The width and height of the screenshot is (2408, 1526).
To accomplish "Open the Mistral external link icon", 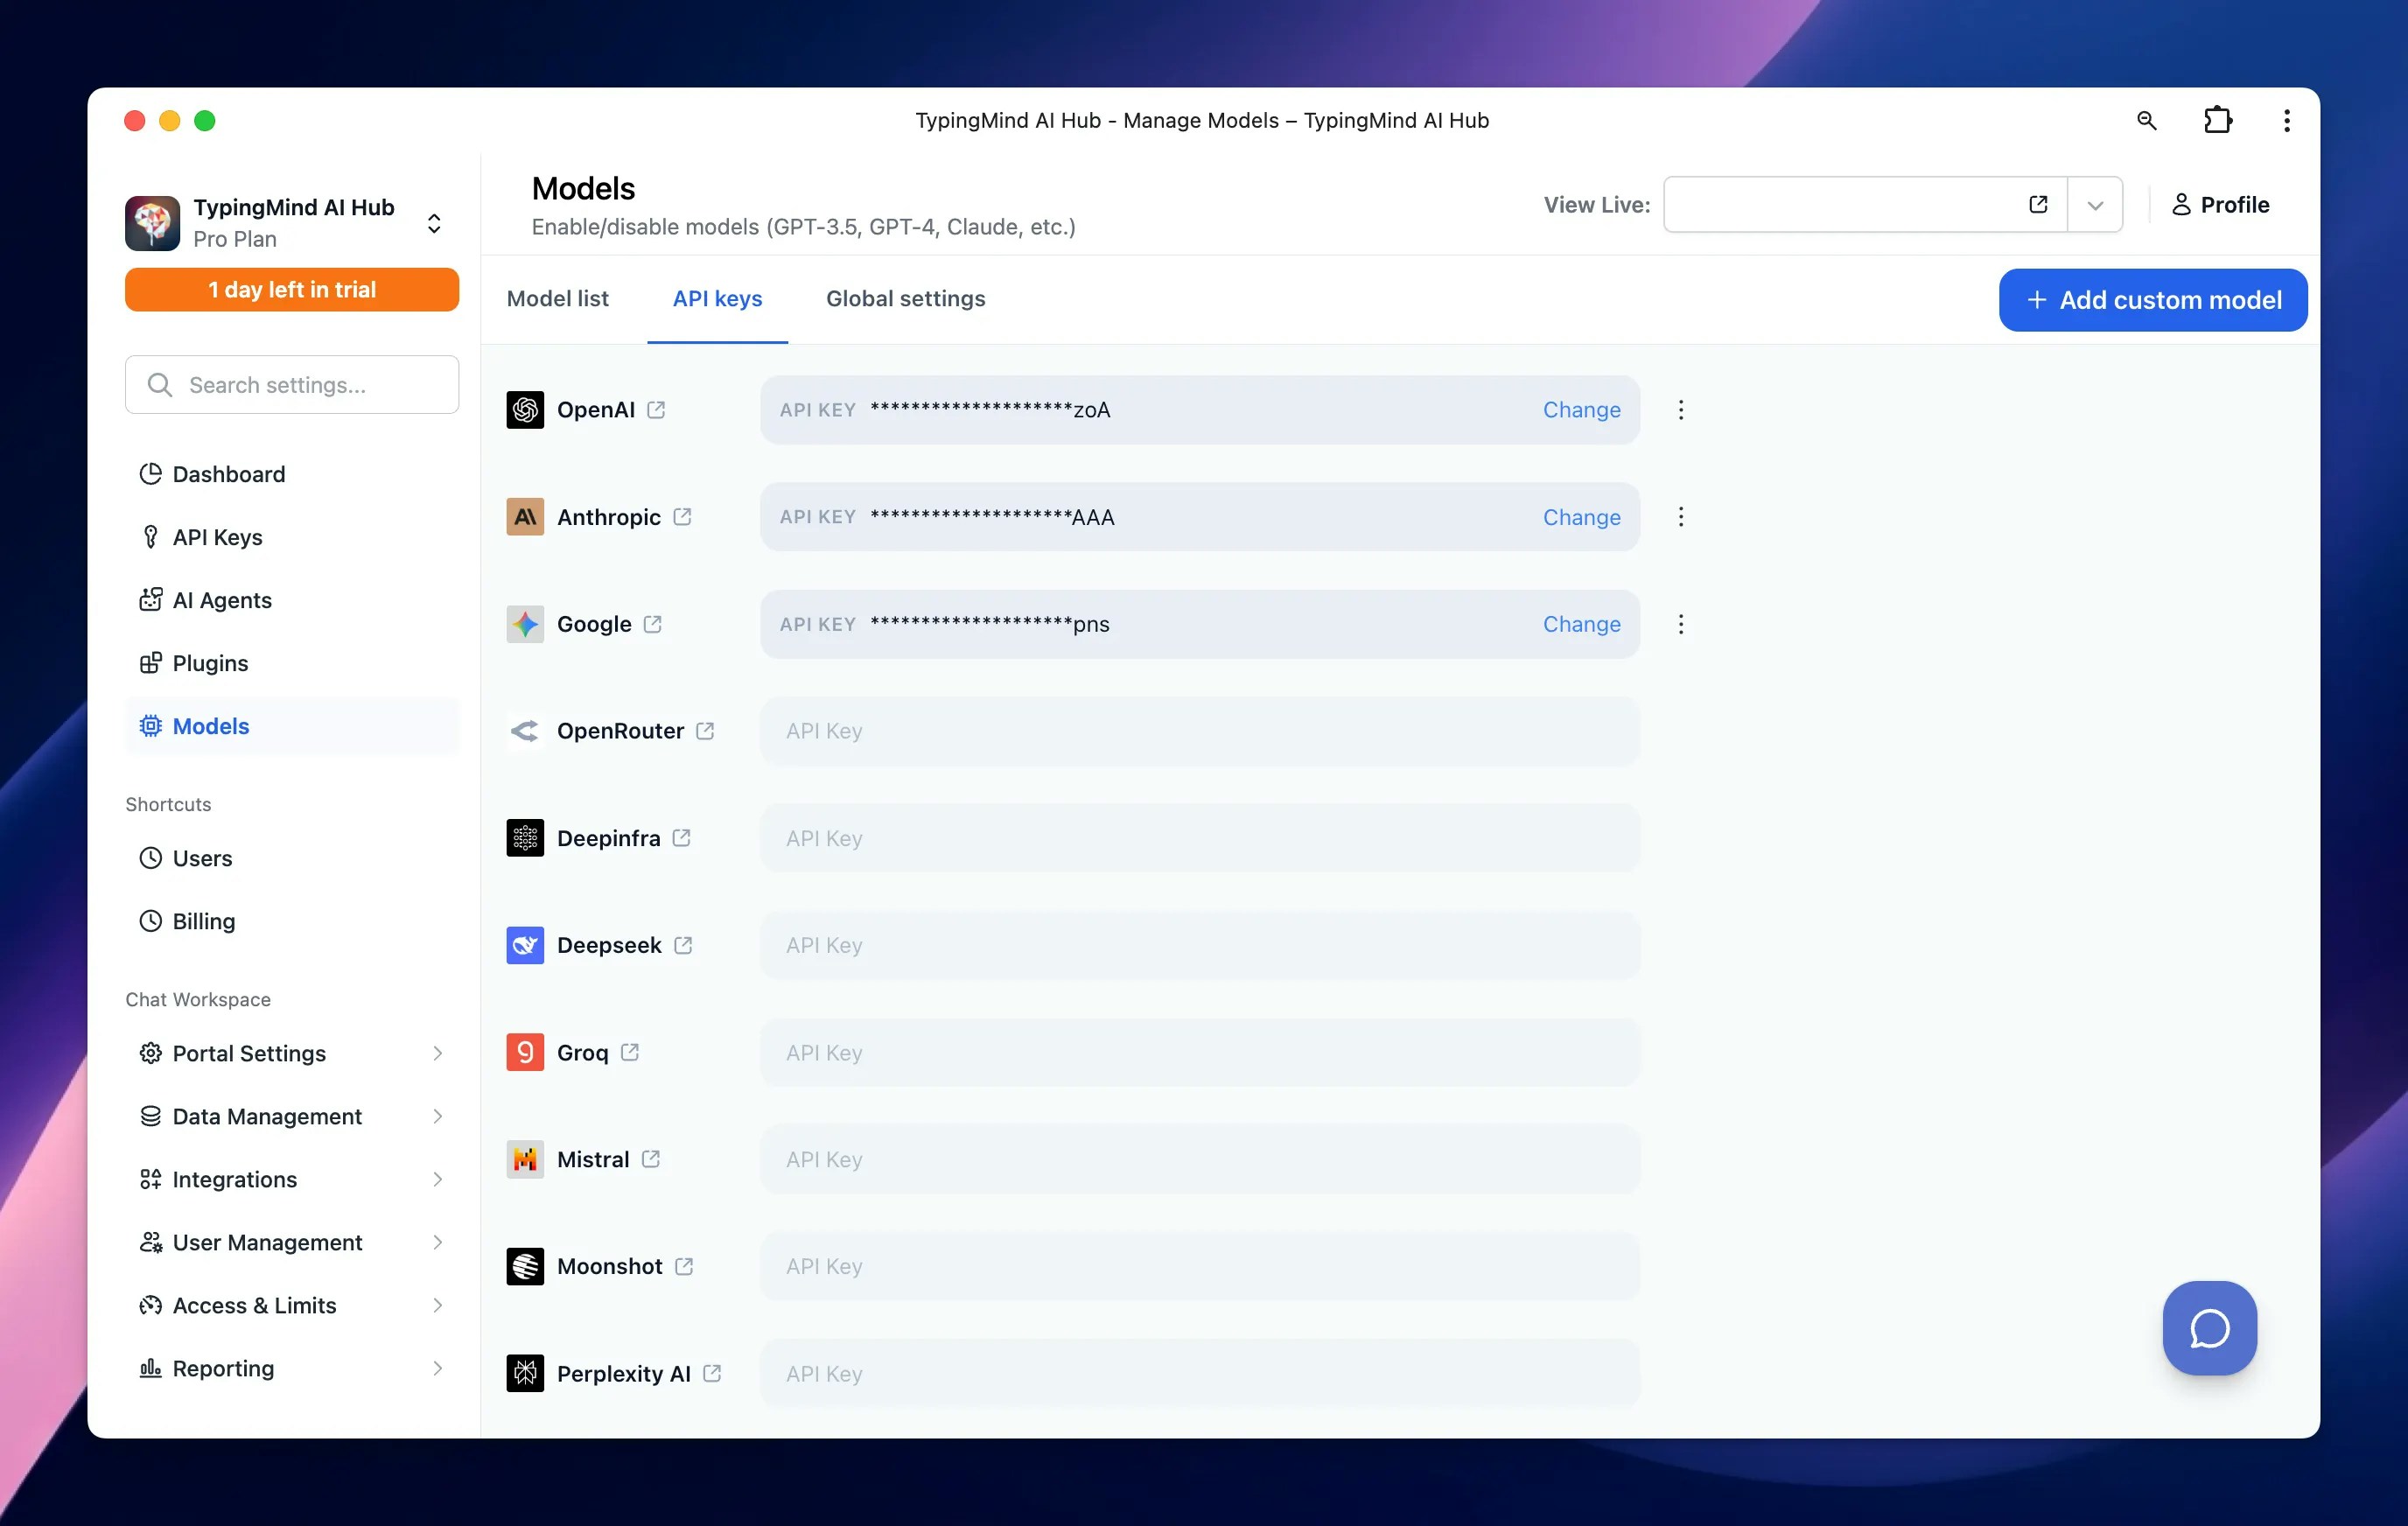I will pyautogui.click(x=651, y=1159).
